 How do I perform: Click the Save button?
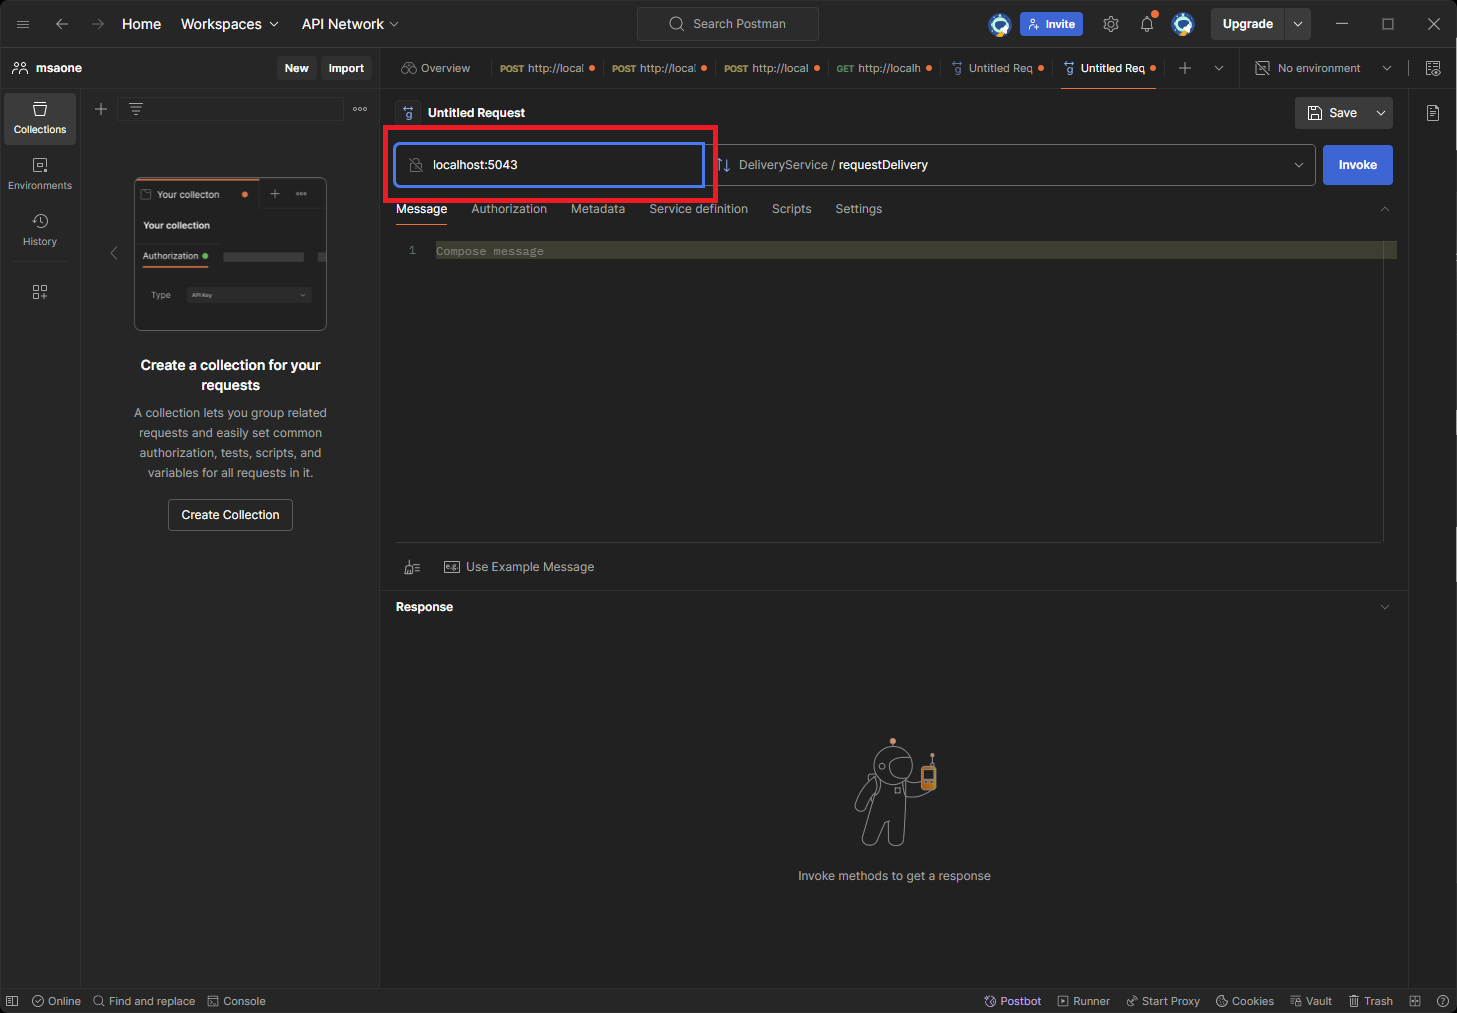[x=1332, y=113]
